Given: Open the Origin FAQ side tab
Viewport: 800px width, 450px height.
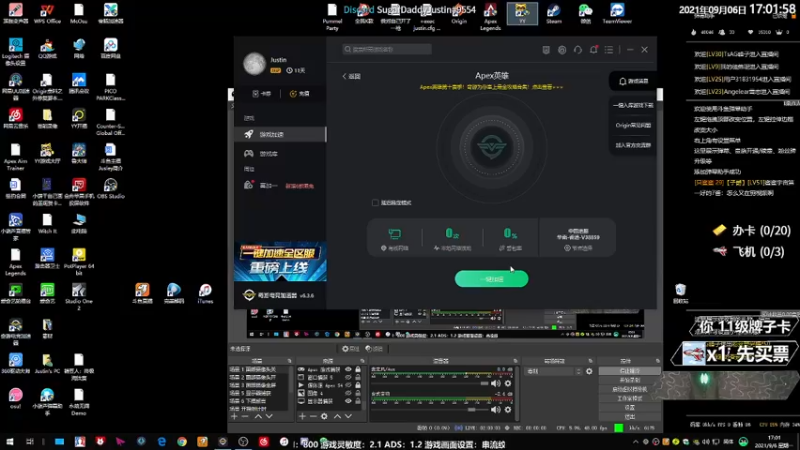Looking at the screenshot, I should [x=633, y=125].
